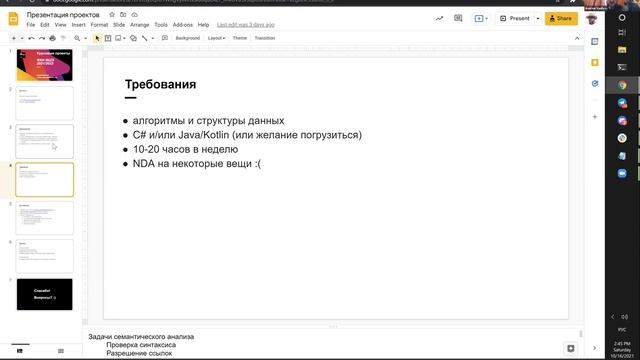640x360 pixels.
Task: Open the View menu
Action: point(60,25)
